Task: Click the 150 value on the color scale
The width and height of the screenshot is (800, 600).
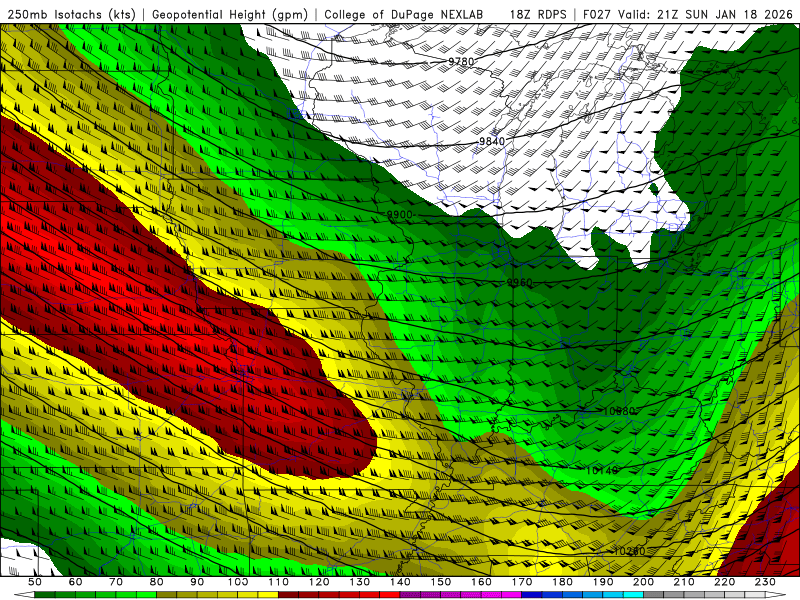Action: tap(441, 582)
